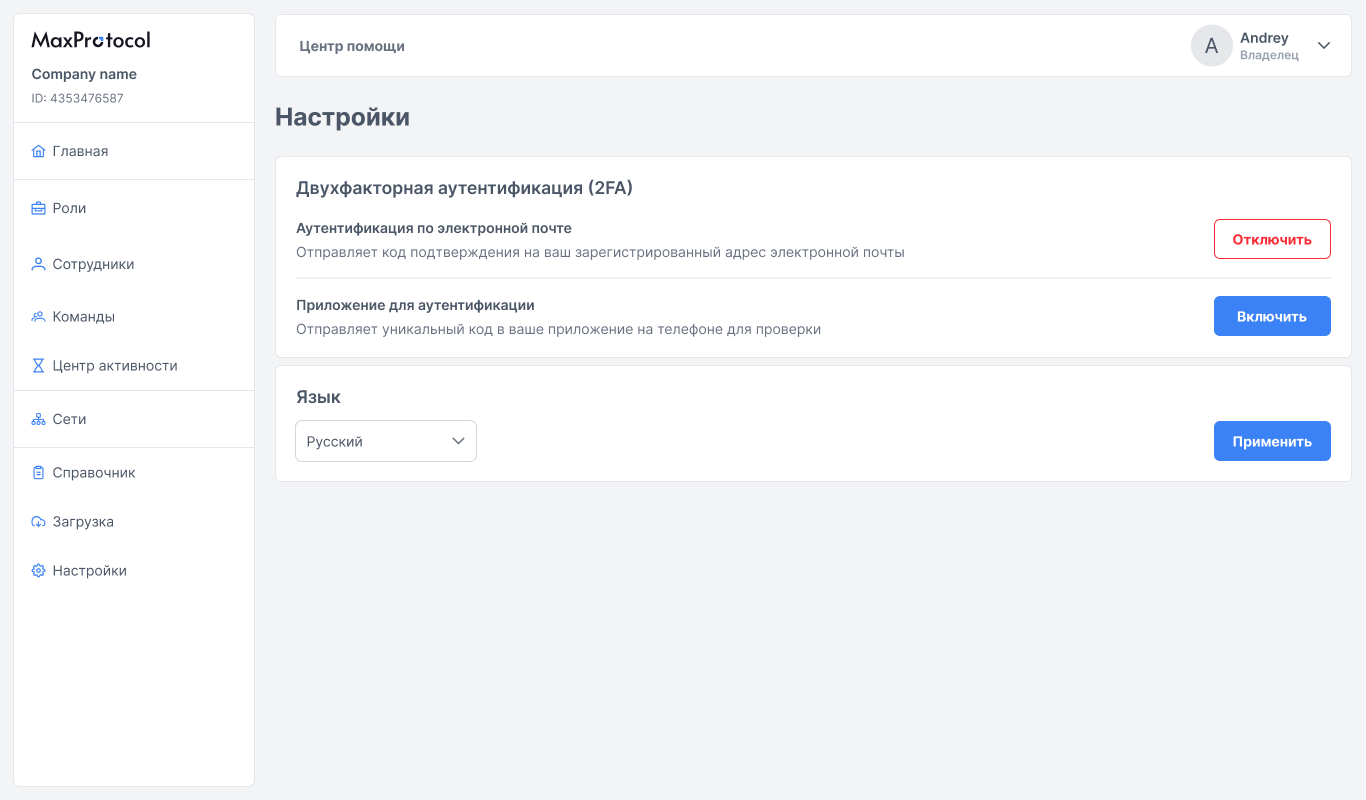This screenshot has height=800, width=1366.
Task: Disable email authentication with Отключить
Action: [1272, 239]
